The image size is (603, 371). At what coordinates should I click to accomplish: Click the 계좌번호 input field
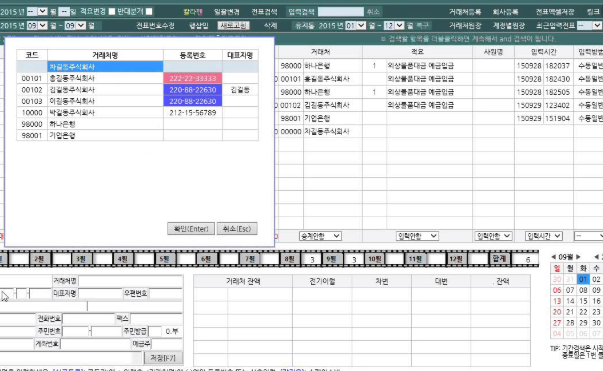[x=95, y=344]
